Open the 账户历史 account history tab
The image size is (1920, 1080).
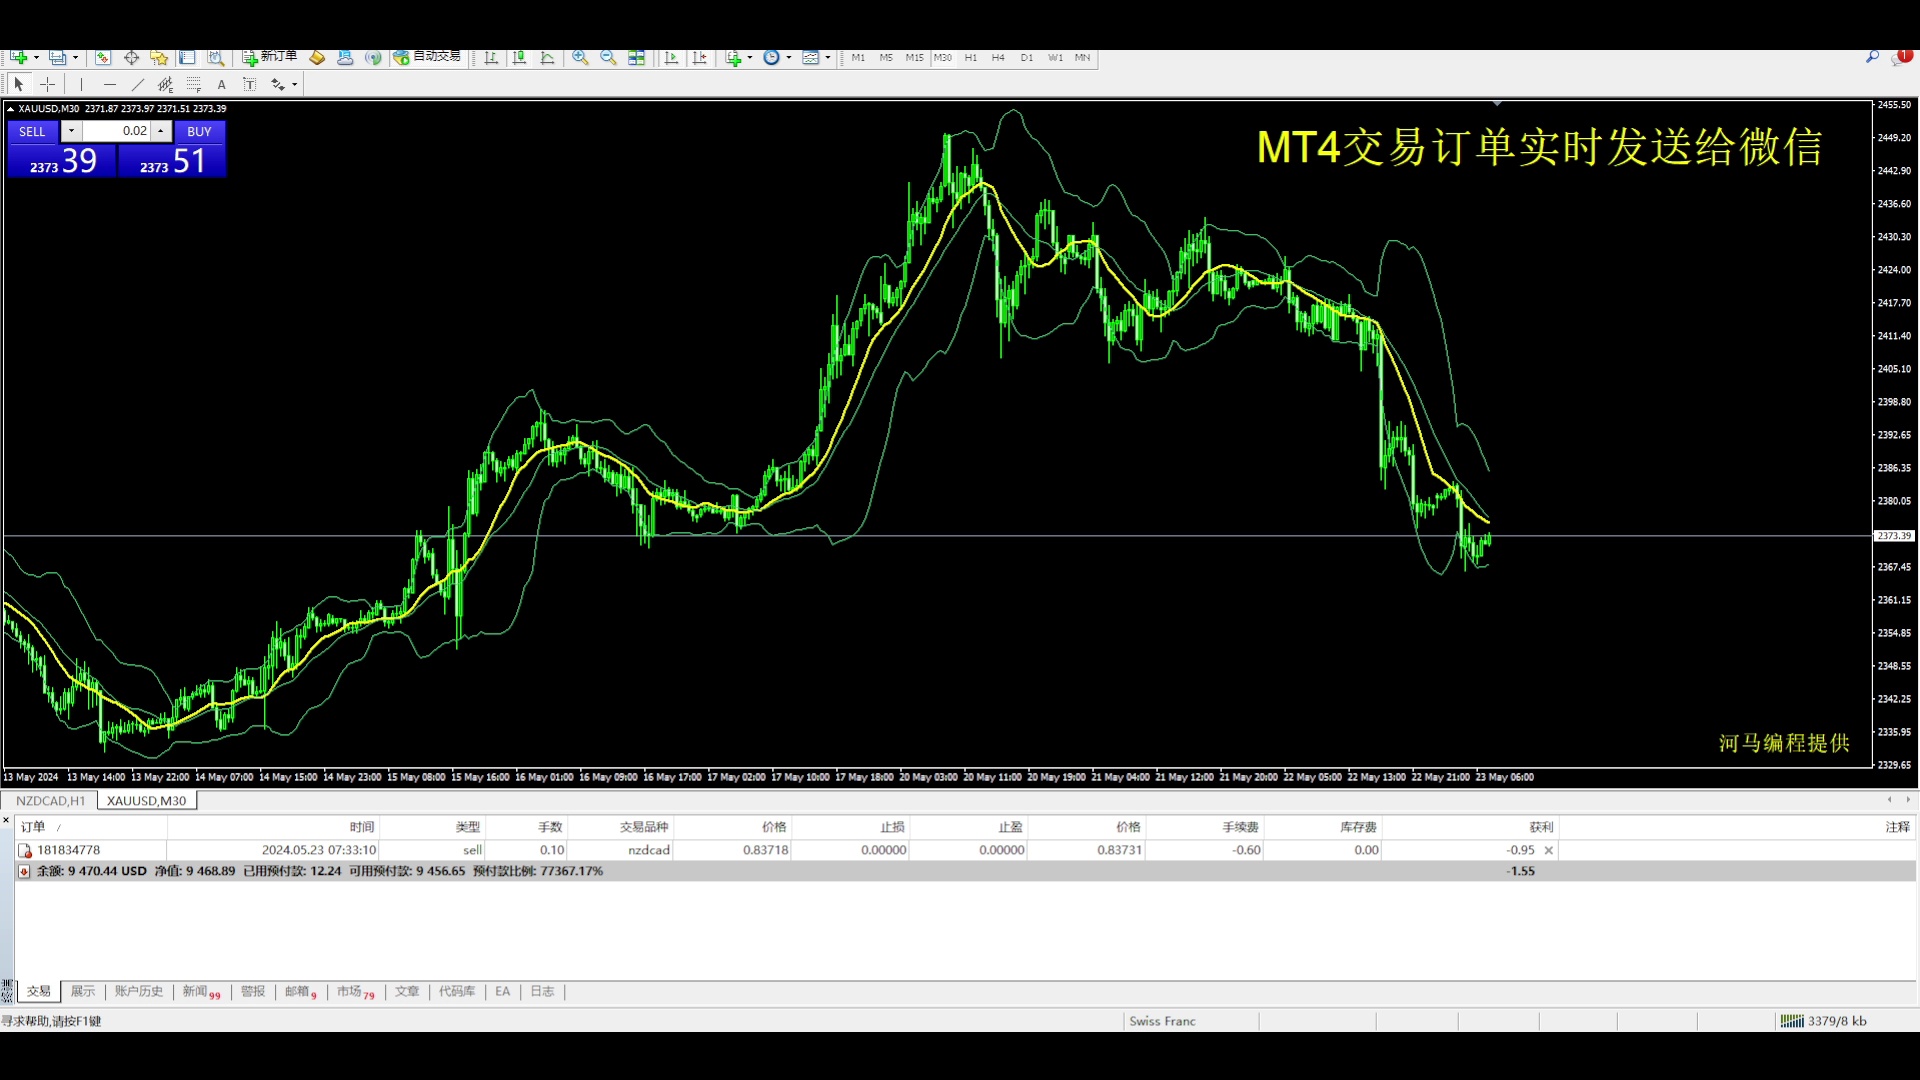pos(138,991)
